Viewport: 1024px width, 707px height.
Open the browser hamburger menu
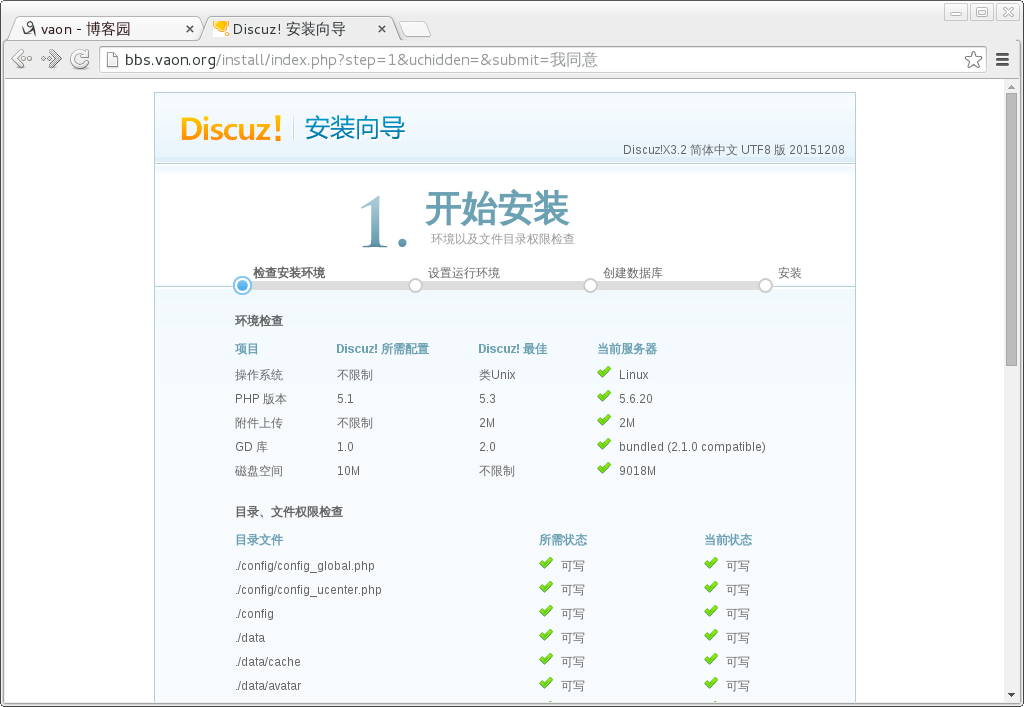pos(1002,60)
